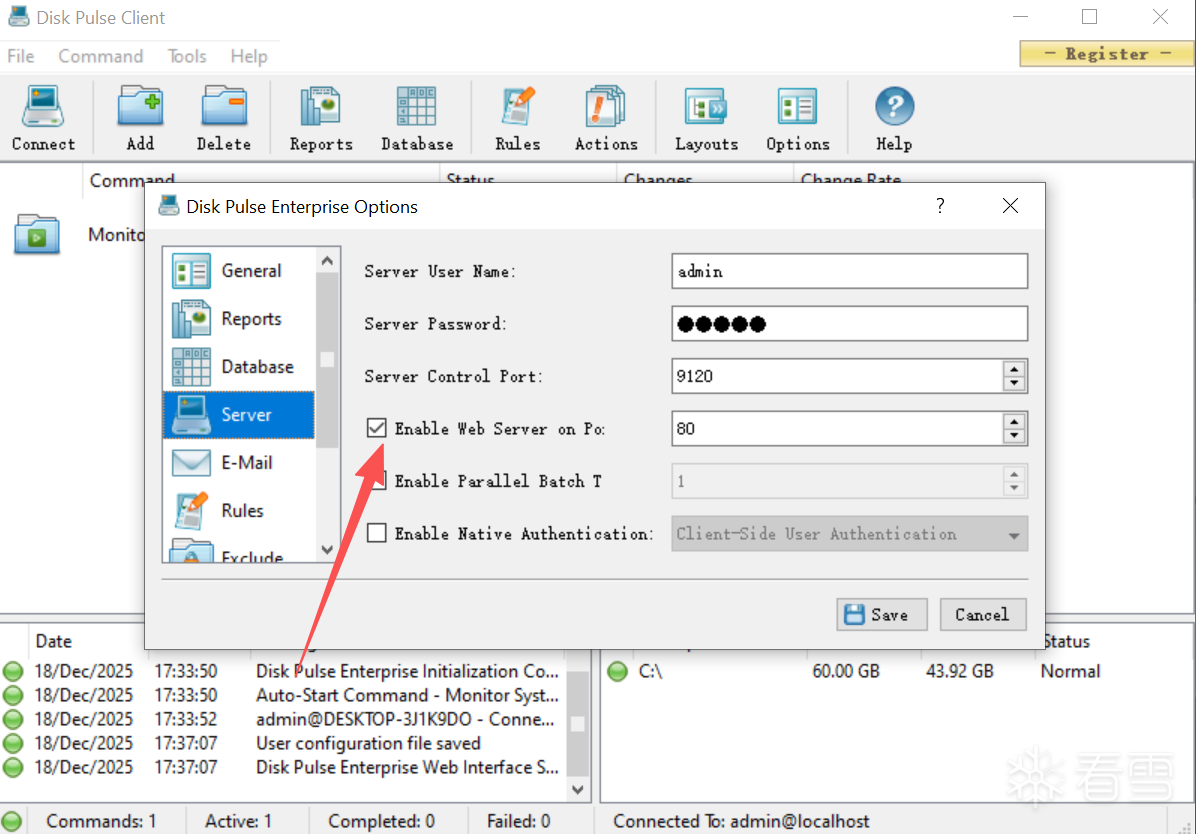1196x834 pixels.
Task: Decrease the web server port value
Action: coord(1014,436)
